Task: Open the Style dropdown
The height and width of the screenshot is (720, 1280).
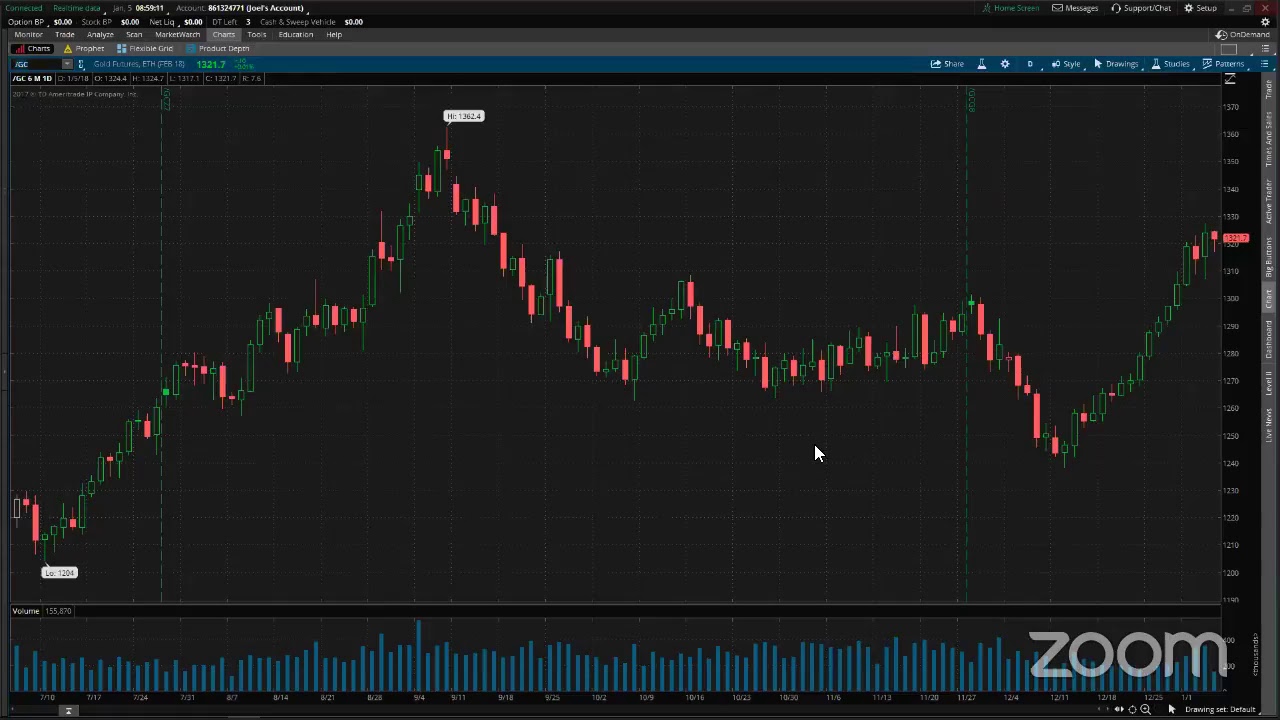Action: pos(1066,64)
